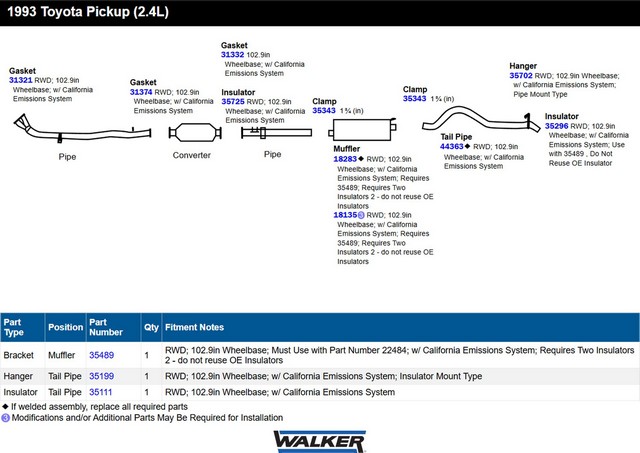Viewport: 640px width, 453px height.
Task: Click the Qty column header
Action: pyautogui.click(x=151, y=327)
